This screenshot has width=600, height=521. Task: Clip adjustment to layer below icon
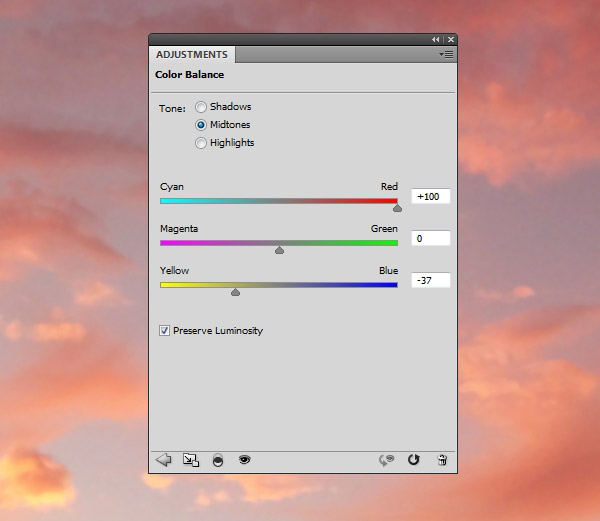217,460
